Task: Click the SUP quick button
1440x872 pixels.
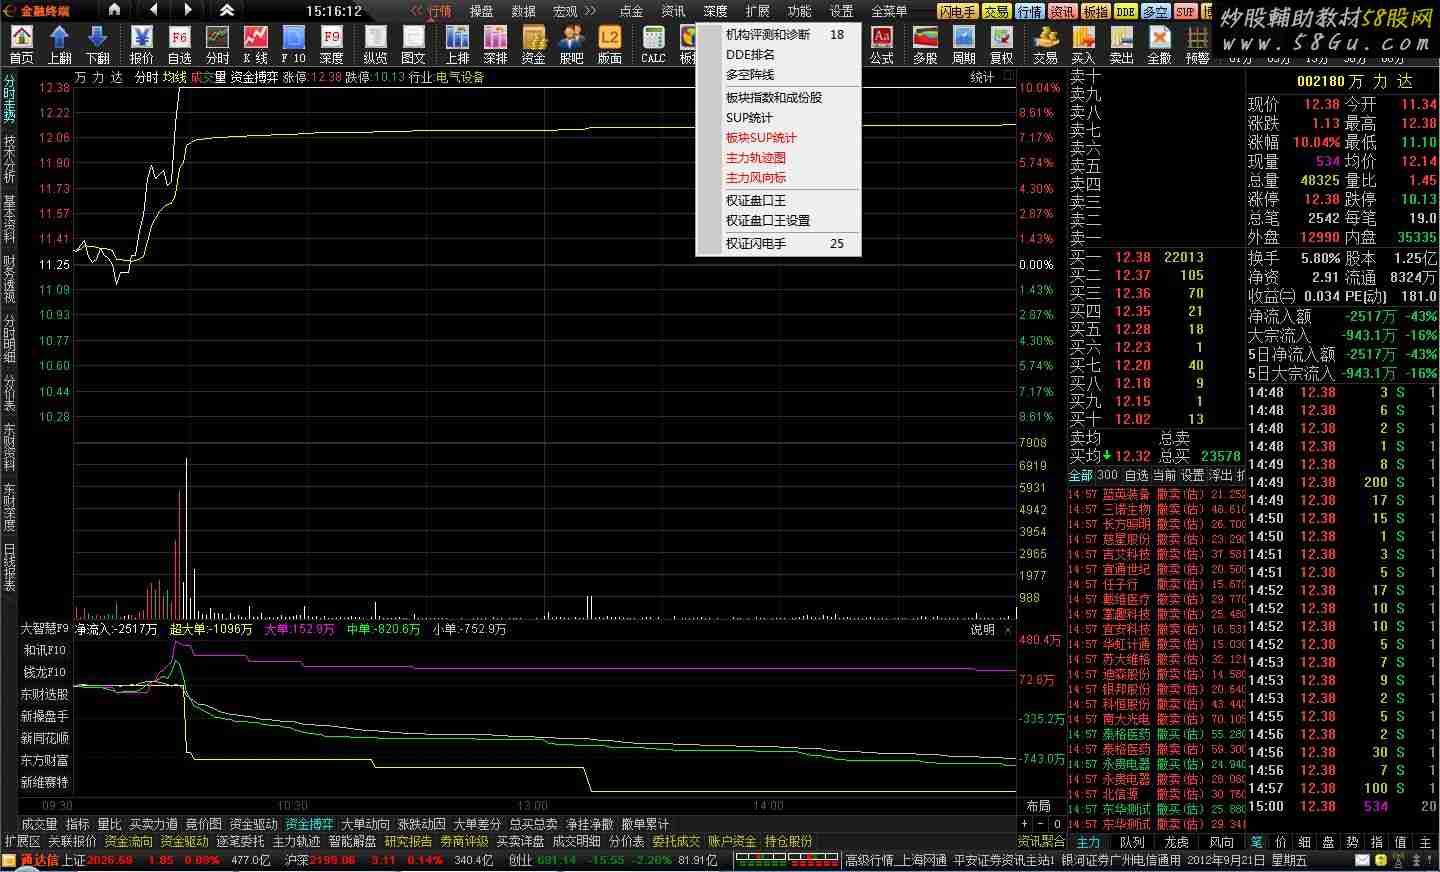Action: (x=1185, y=11)
